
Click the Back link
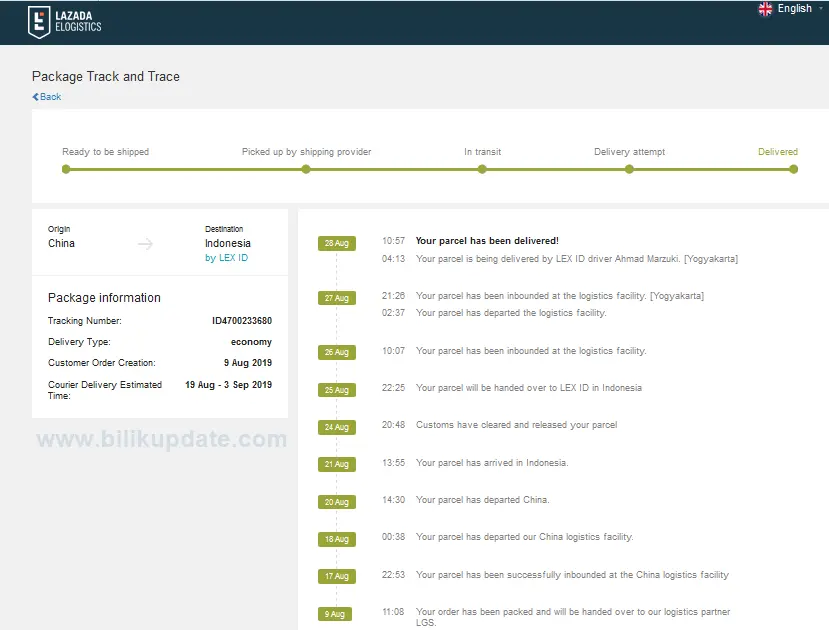(47, 97)
